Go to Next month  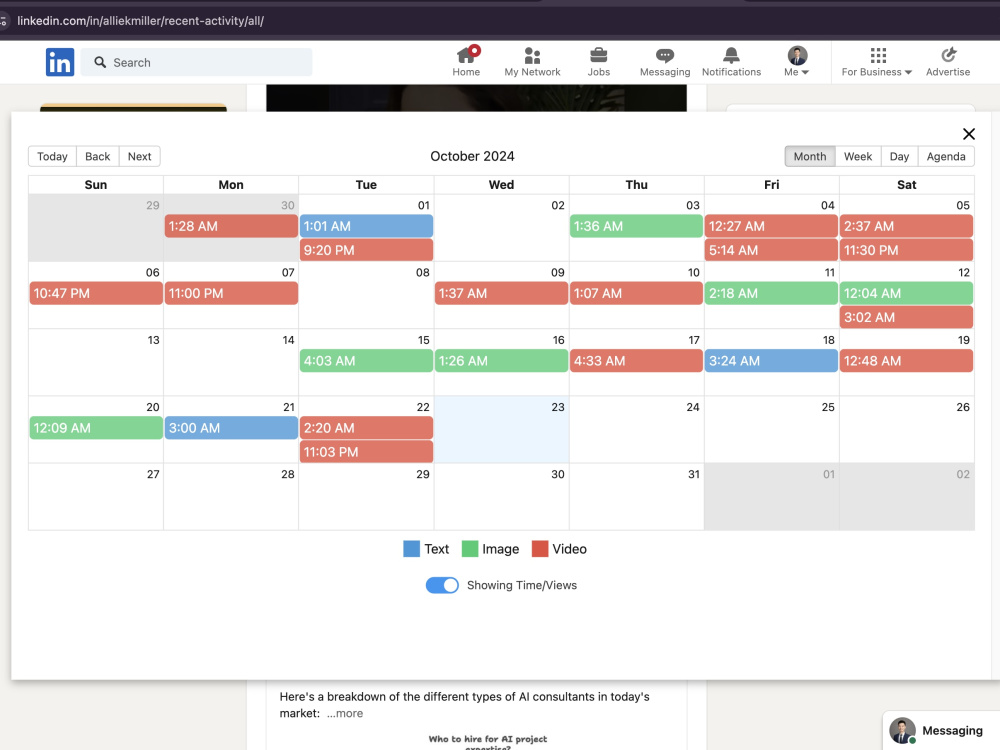[140, 156]
